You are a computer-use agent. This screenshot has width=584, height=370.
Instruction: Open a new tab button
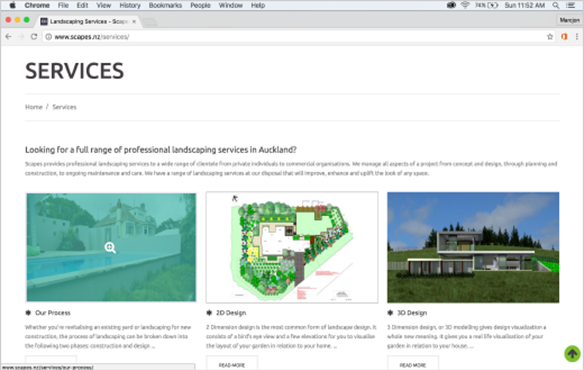[150, 22]
